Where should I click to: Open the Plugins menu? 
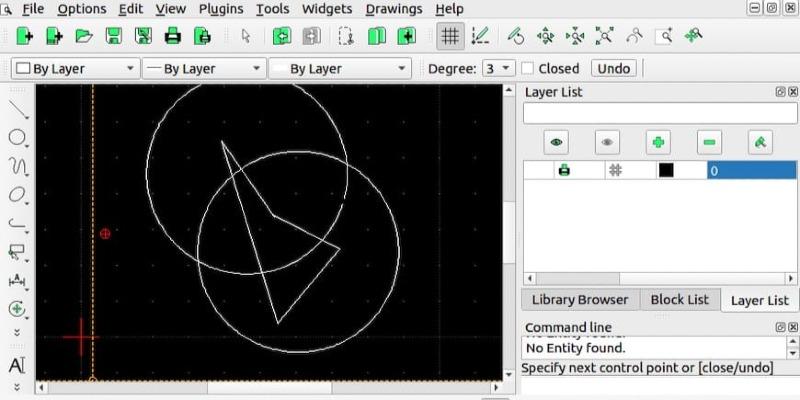click(220, 9)
